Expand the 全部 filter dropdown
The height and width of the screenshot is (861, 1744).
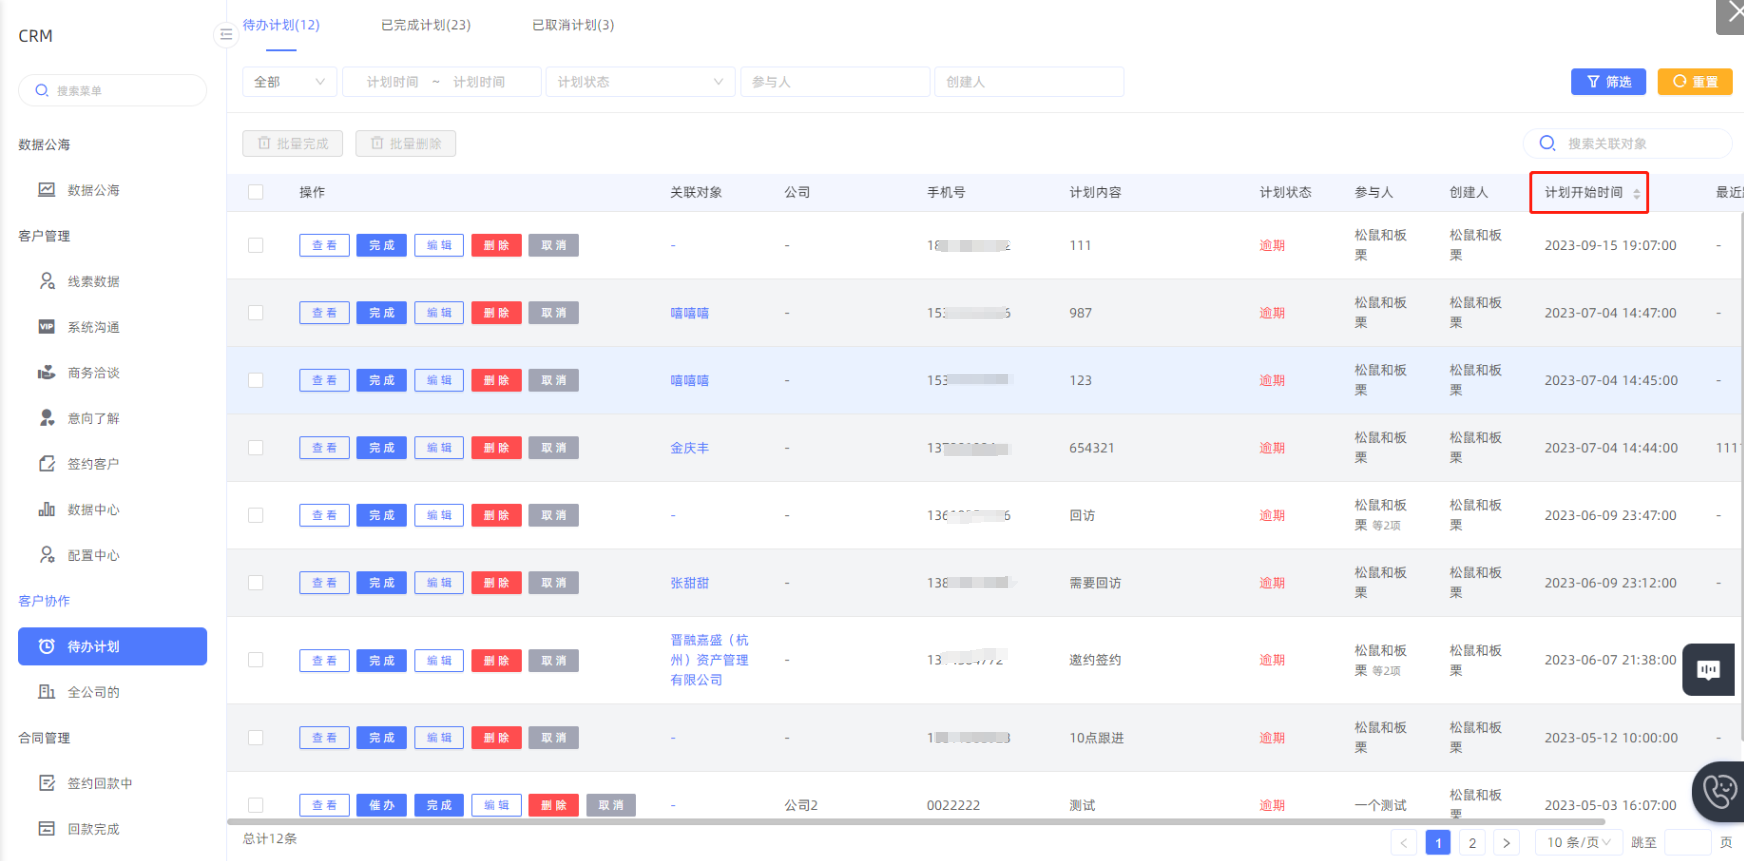click(x=289, y=82)
